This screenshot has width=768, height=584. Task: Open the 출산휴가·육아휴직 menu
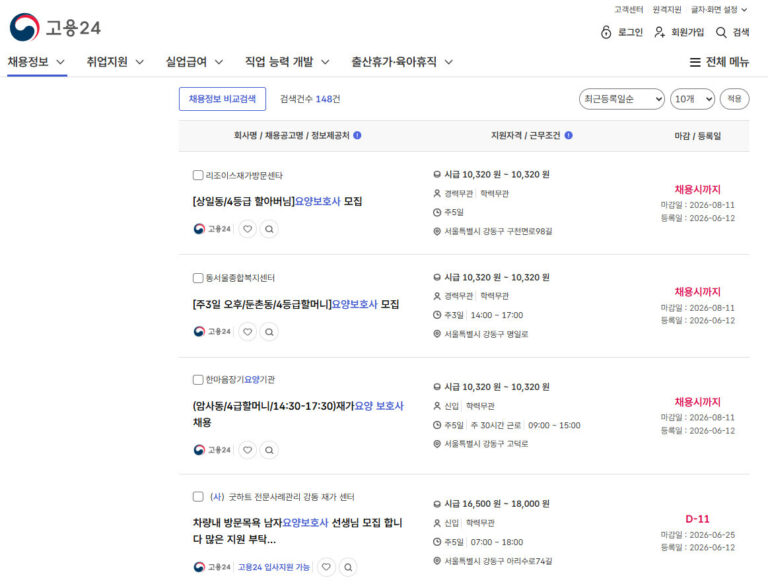(x=394, y=62)
